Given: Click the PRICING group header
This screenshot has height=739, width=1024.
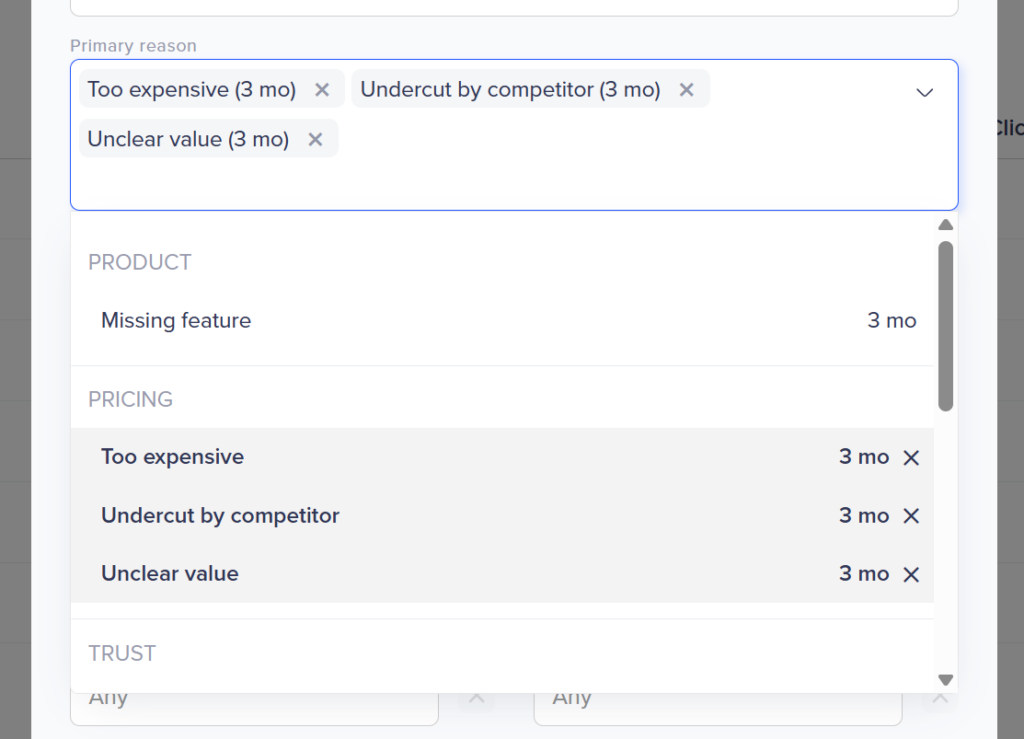Looking at the screenshot, I should (131, 400).
